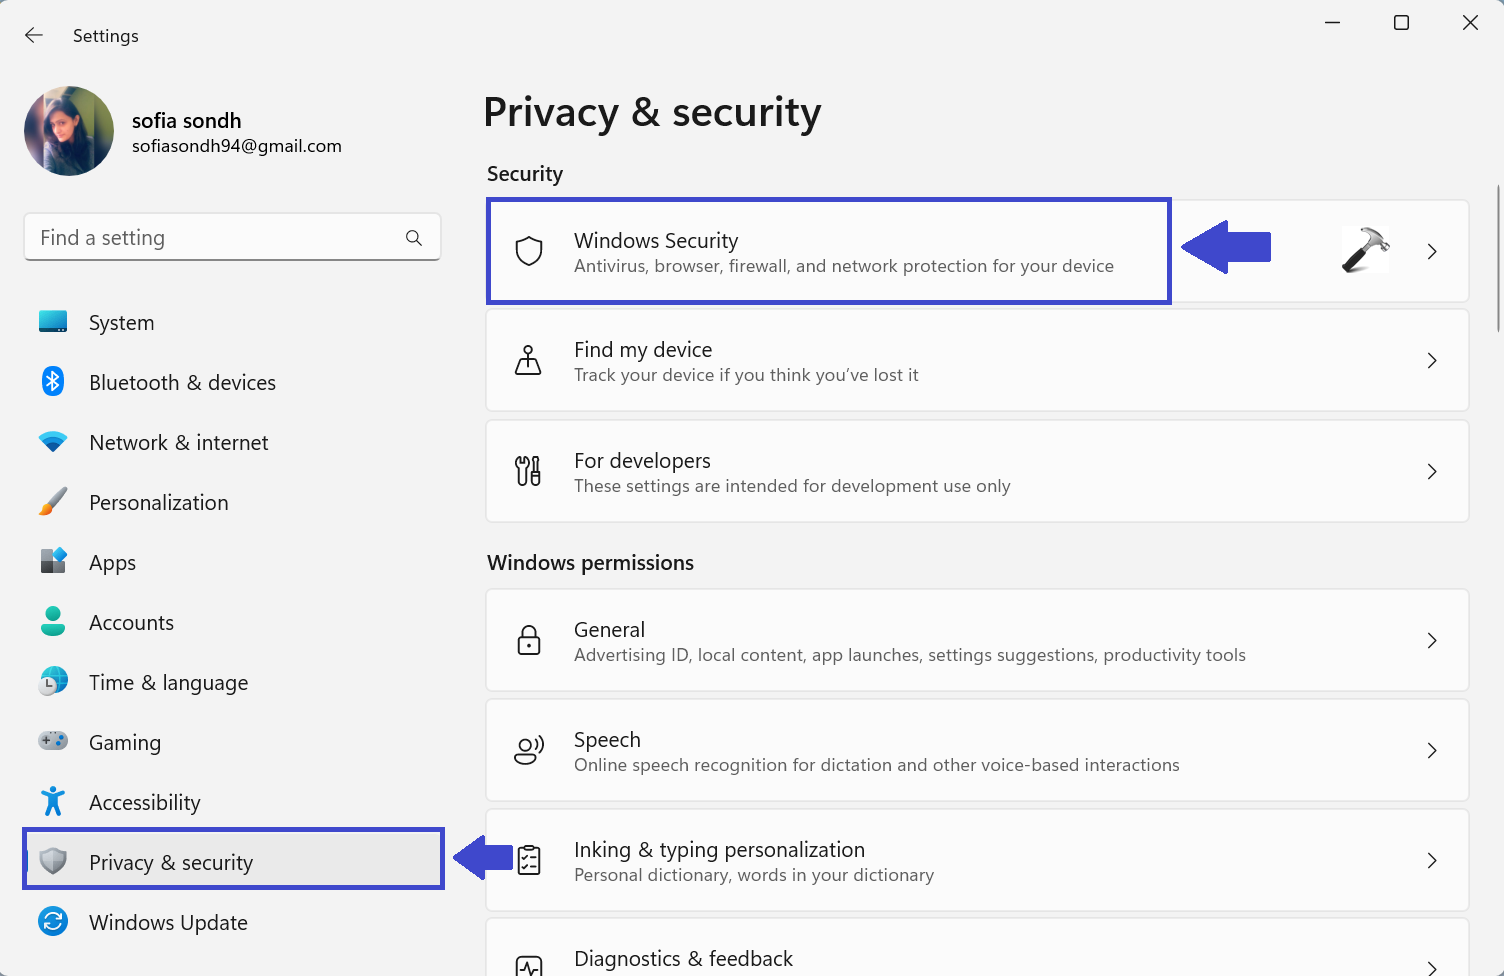This screenshot has height=976, width=1504.
Task: Click the Windows Update sync icon
Action: tap(53, 922)
